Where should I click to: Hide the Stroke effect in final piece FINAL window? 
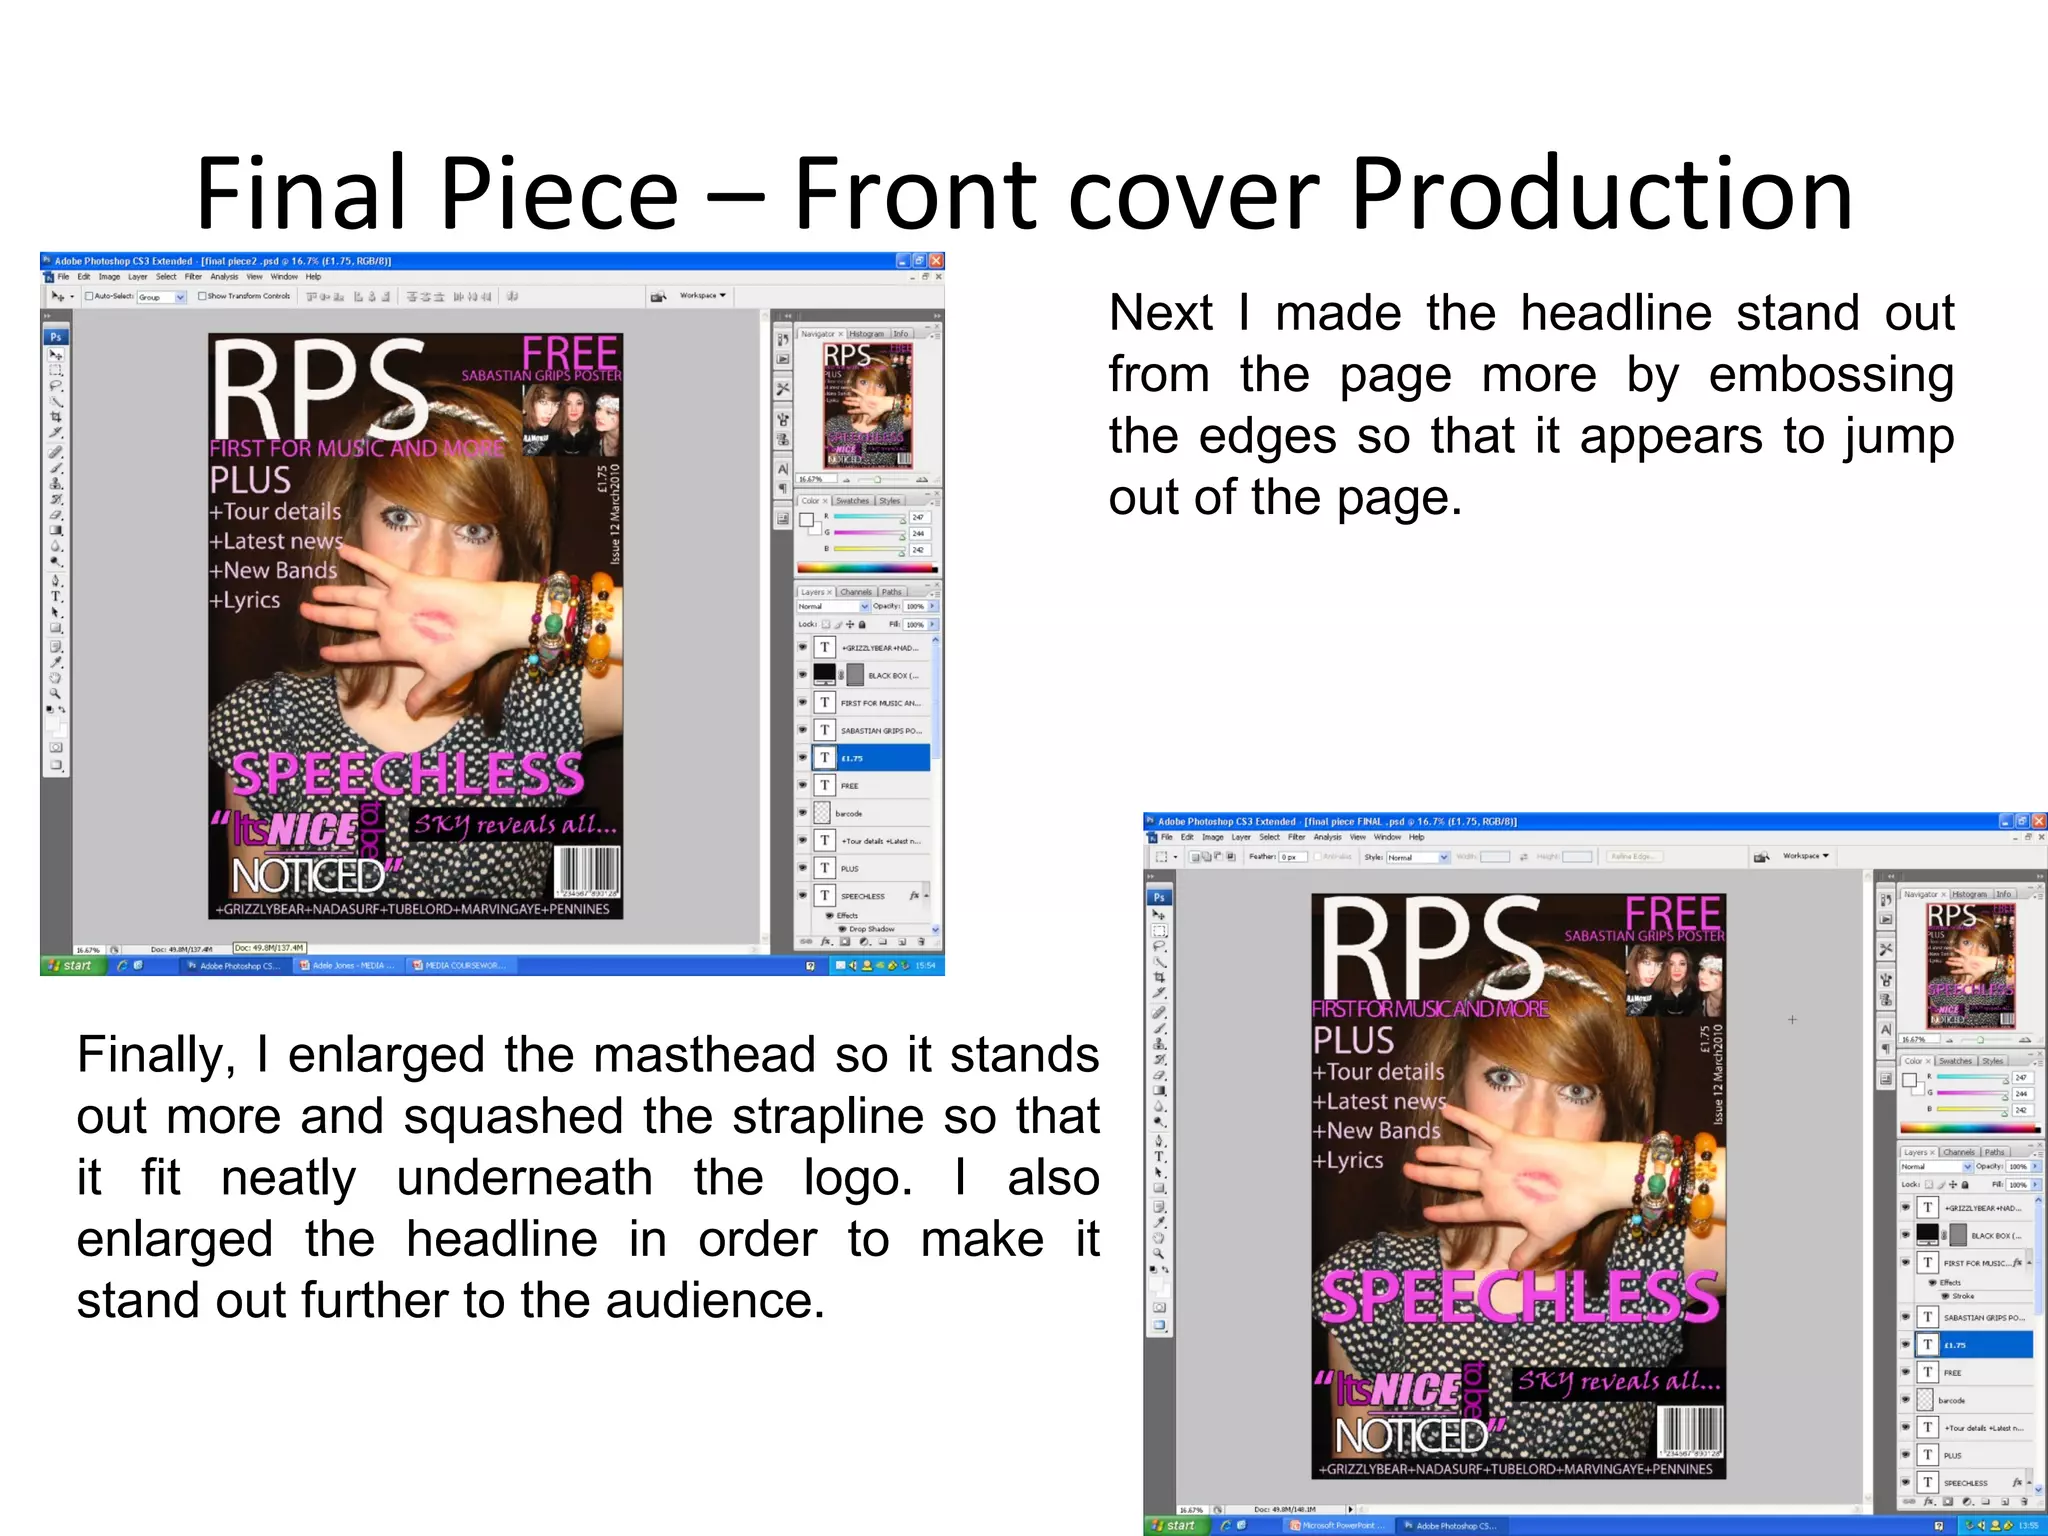1945,1295
